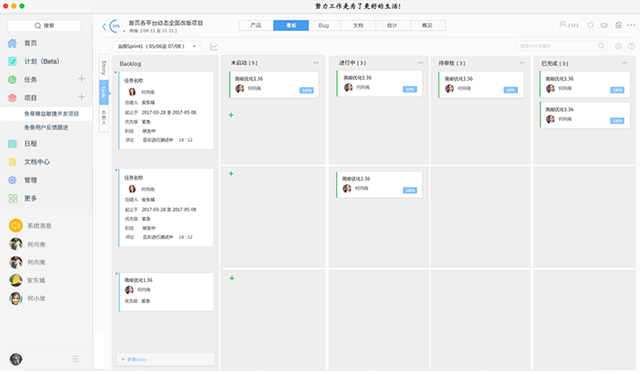Viewport: 640px width, 374px height.
Task: Click the Backlog column header
Action: (130, 64)
